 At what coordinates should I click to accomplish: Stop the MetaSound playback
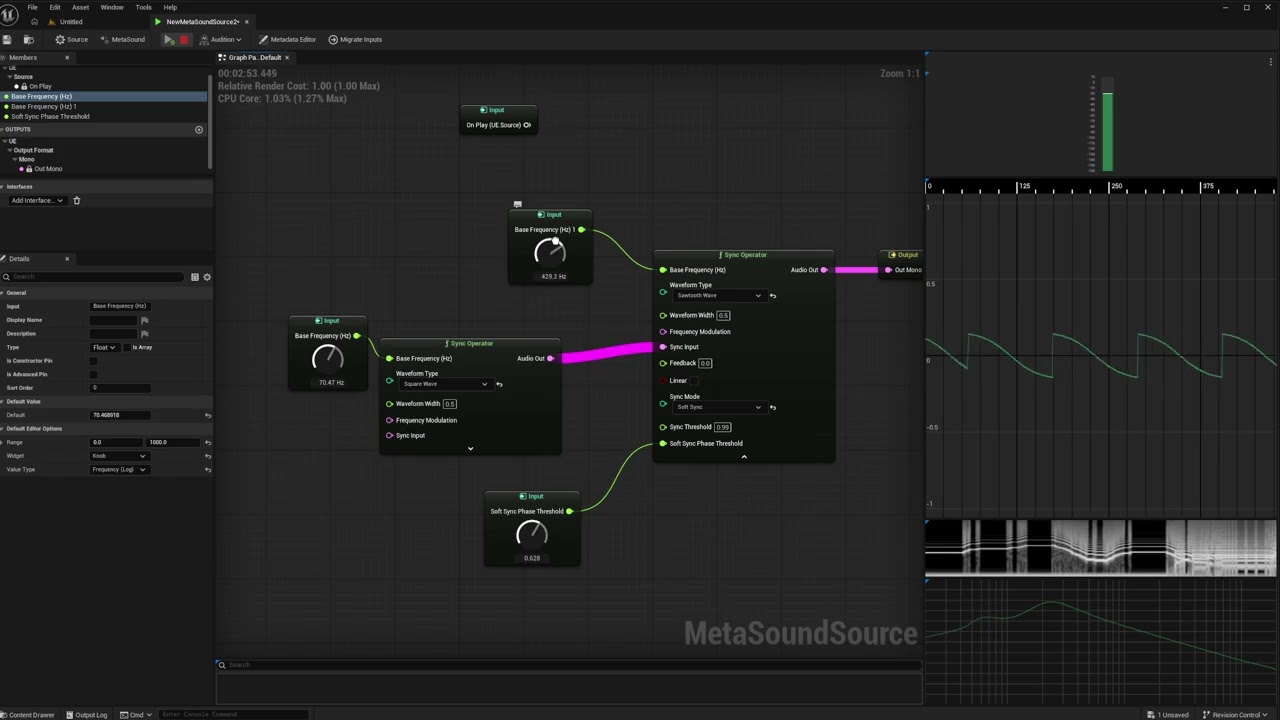[x=184, y=40]
